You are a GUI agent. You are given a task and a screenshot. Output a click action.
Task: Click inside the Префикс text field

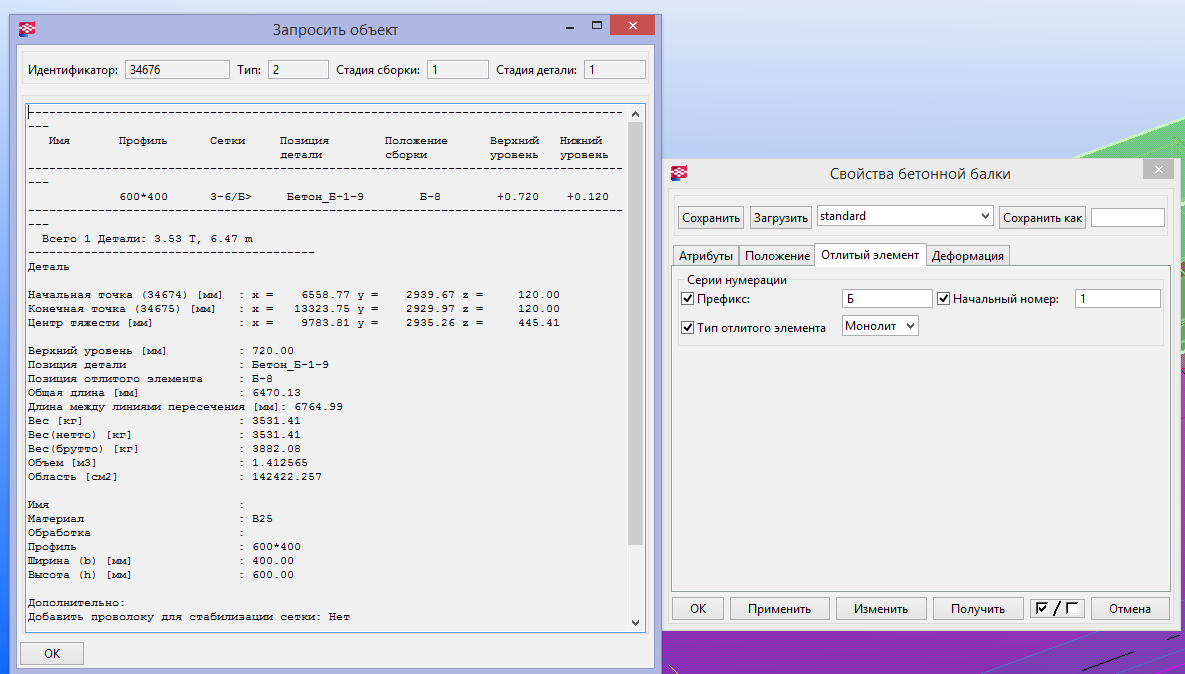click(x=887, y=299)
